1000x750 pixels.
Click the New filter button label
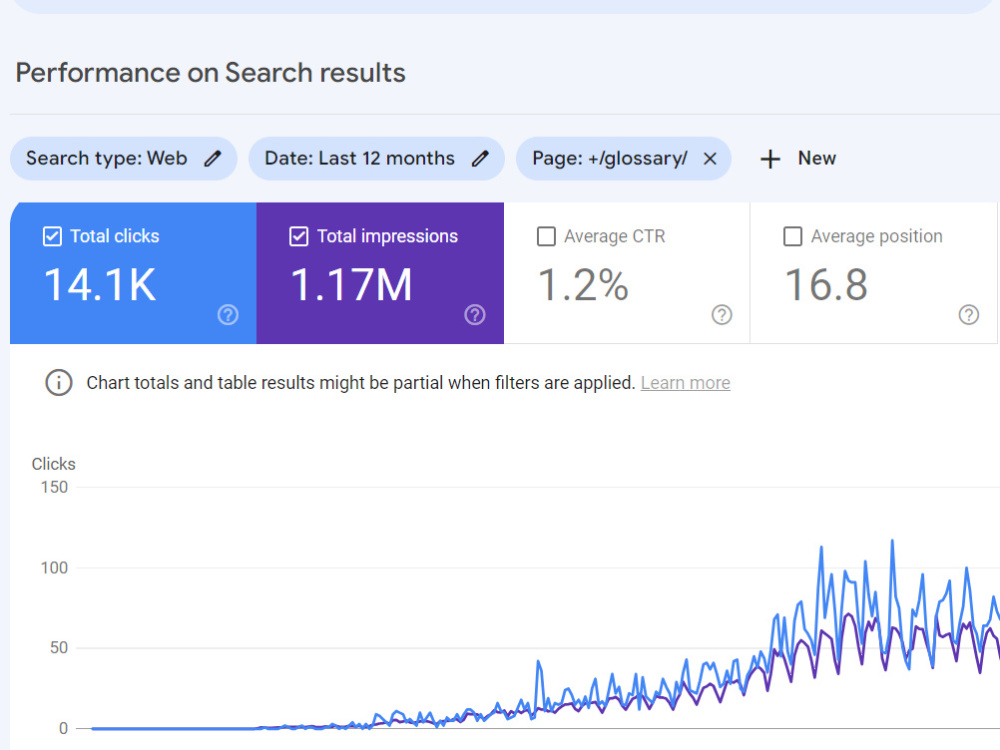[816, 158]
